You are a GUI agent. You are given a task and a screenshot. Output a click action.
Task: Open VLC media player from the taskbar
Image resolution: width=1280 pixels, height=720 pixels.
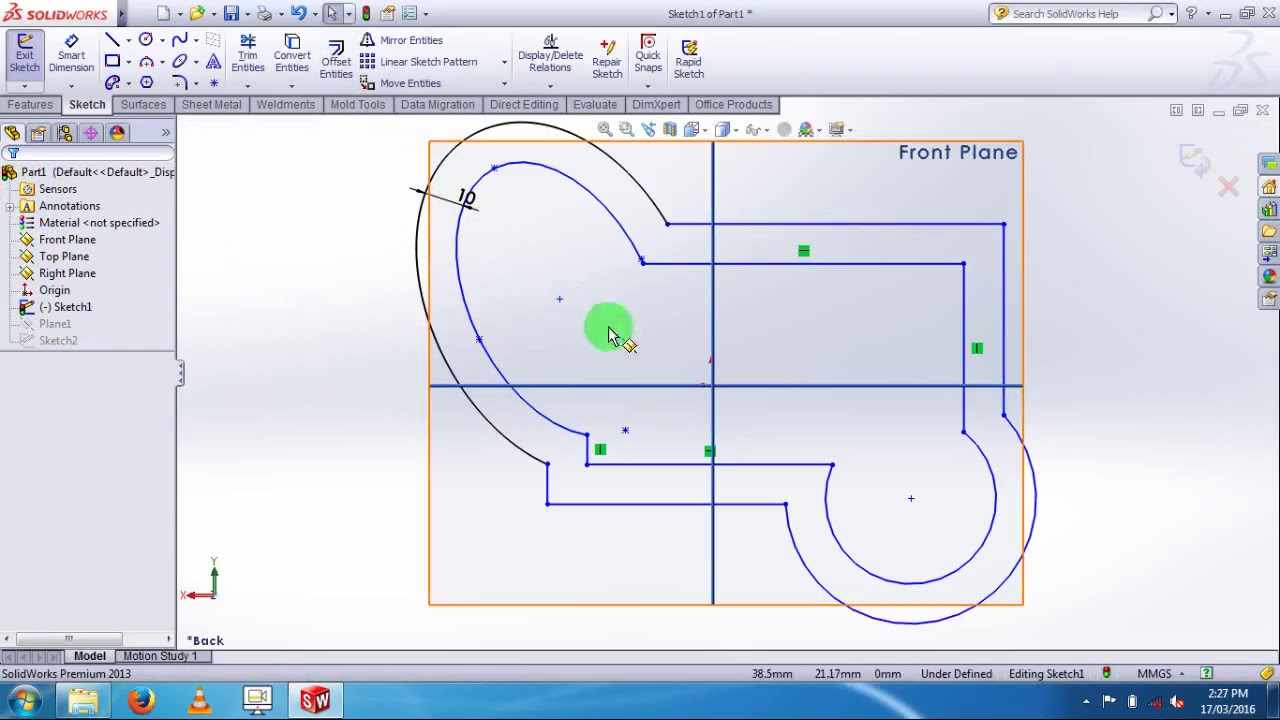click(199, 700)
